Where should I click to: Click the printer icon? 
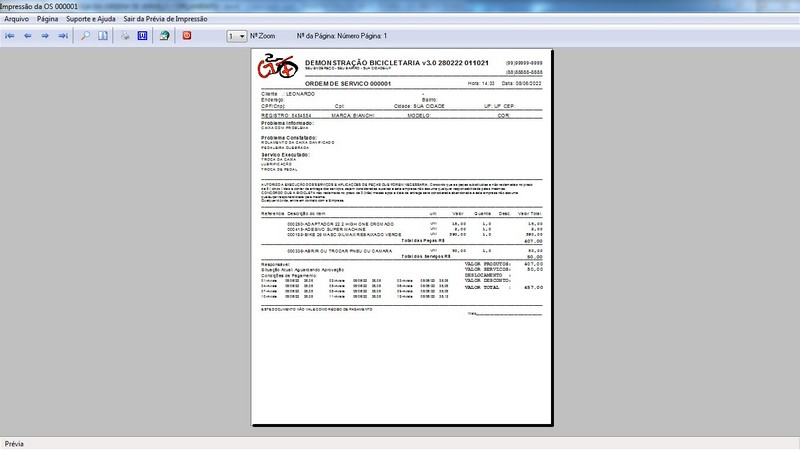(125, 36)
